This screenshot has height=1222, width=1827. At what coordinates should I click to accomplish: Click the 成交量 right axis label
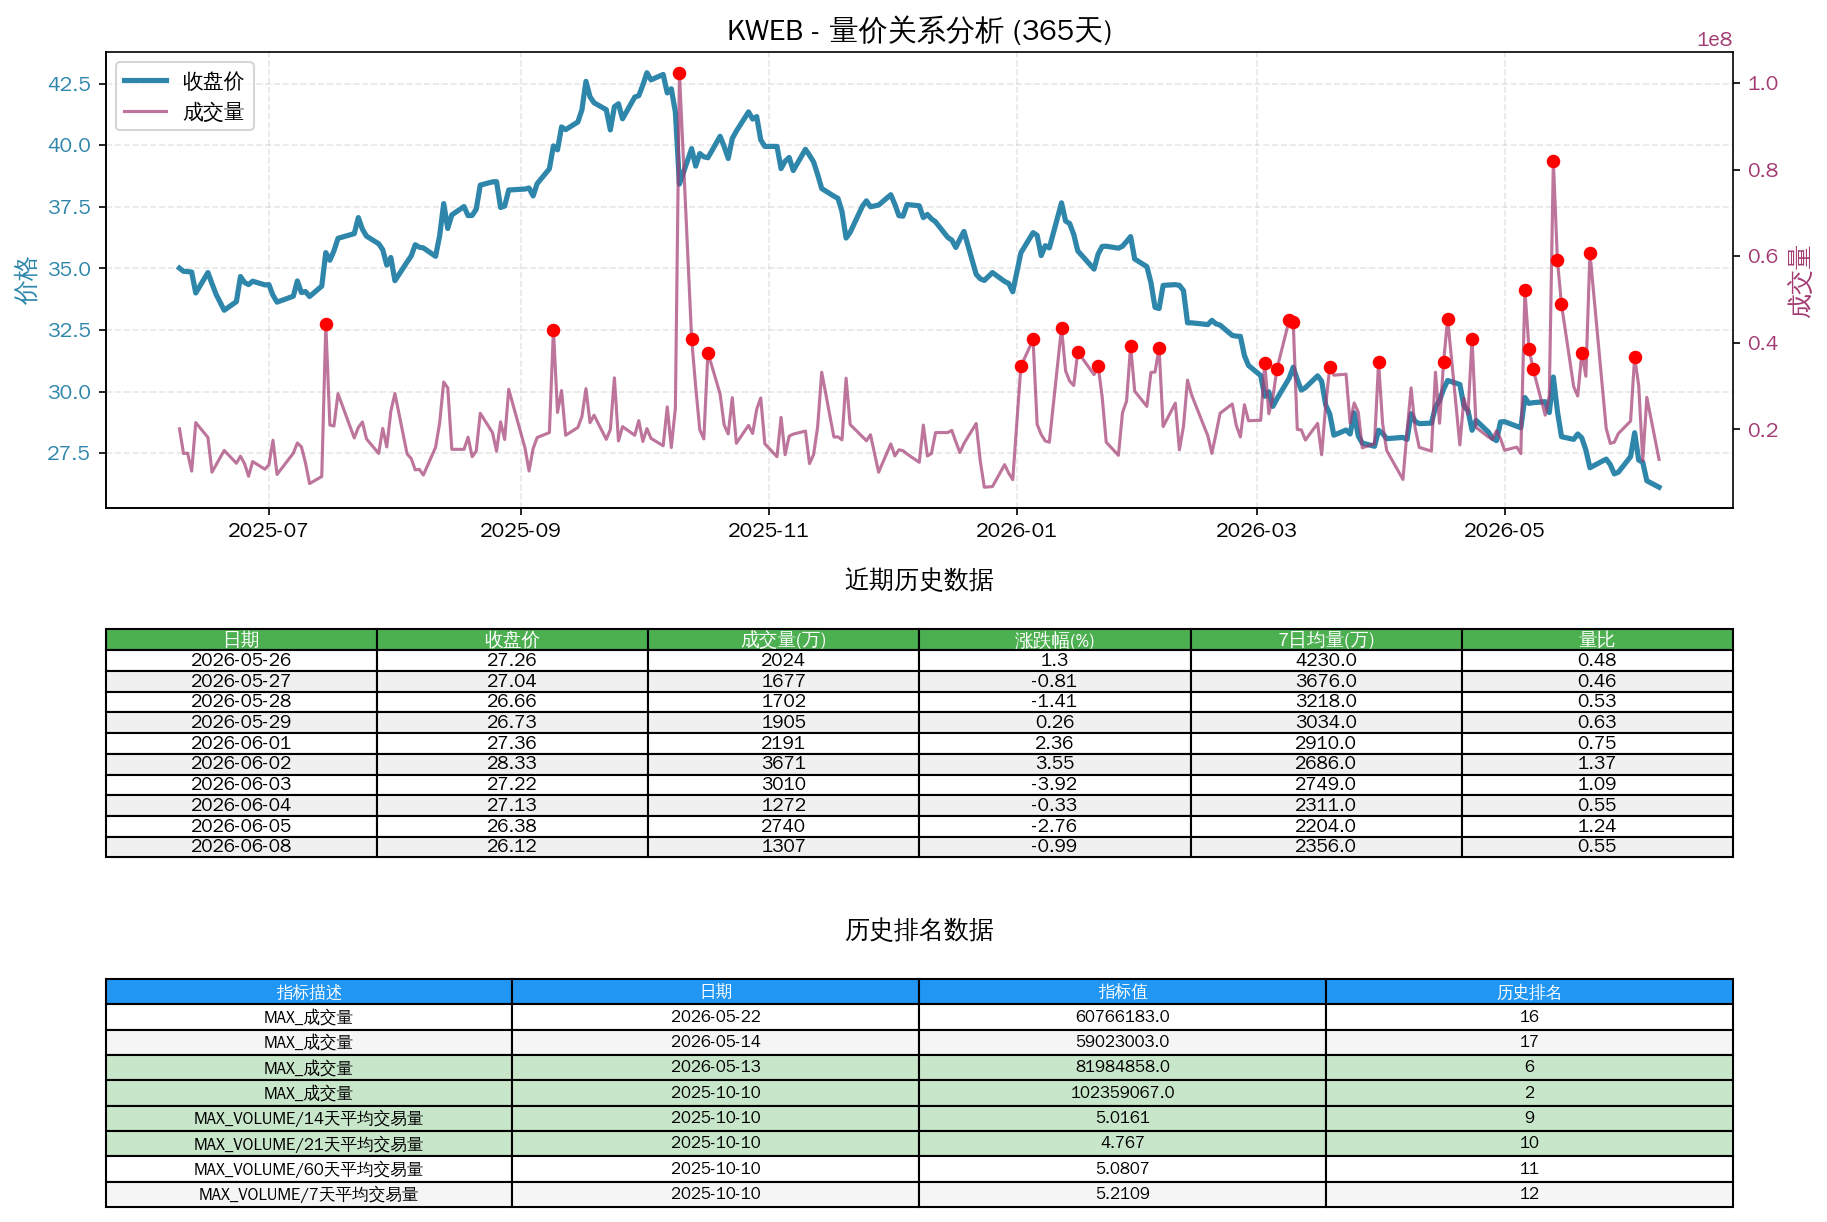pyautogui.click(x=1800, y=281)
